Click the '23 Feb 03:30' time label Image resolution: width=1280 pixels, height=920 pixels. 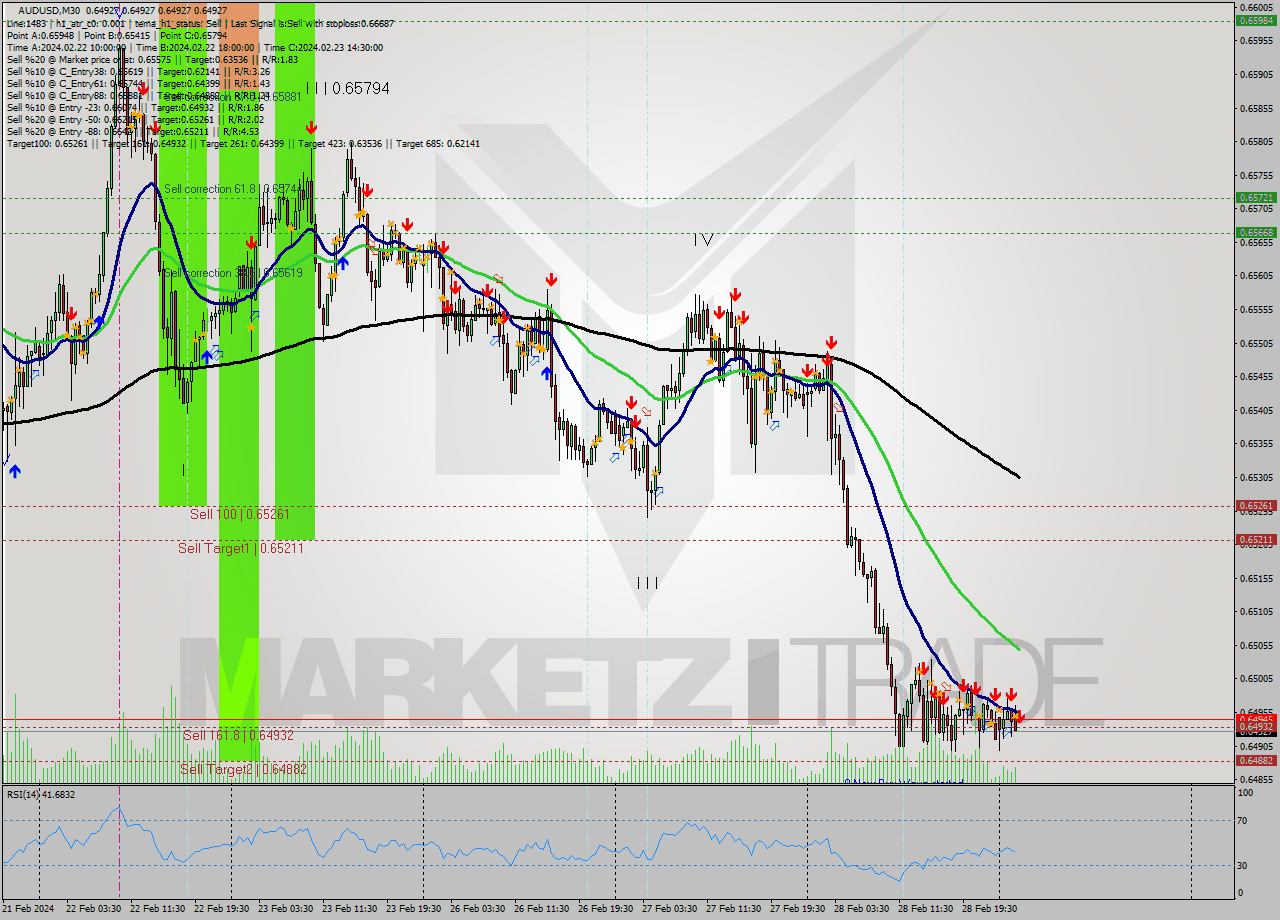click(x=286, y=909)
